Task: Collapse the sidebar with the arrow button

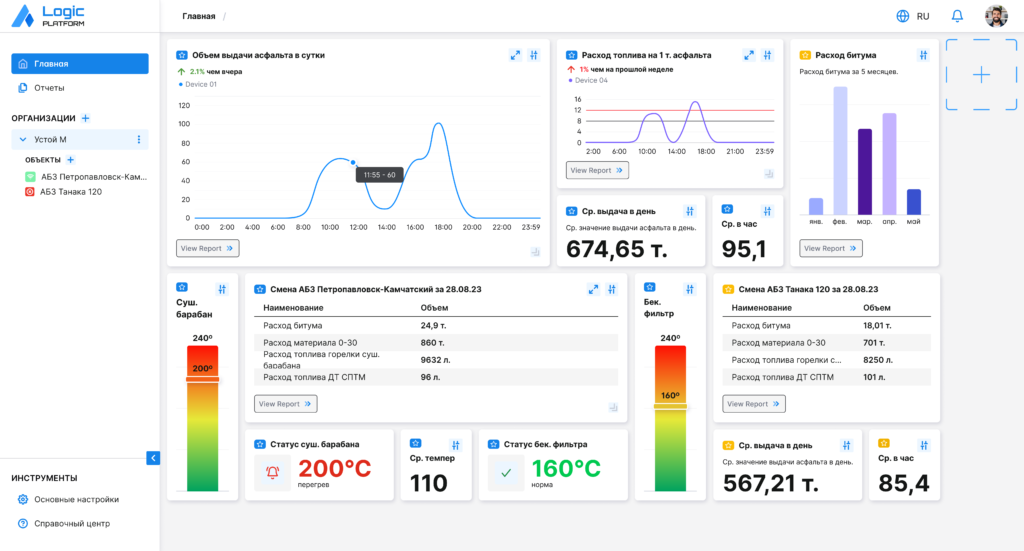Action: [x=153, y=458]
